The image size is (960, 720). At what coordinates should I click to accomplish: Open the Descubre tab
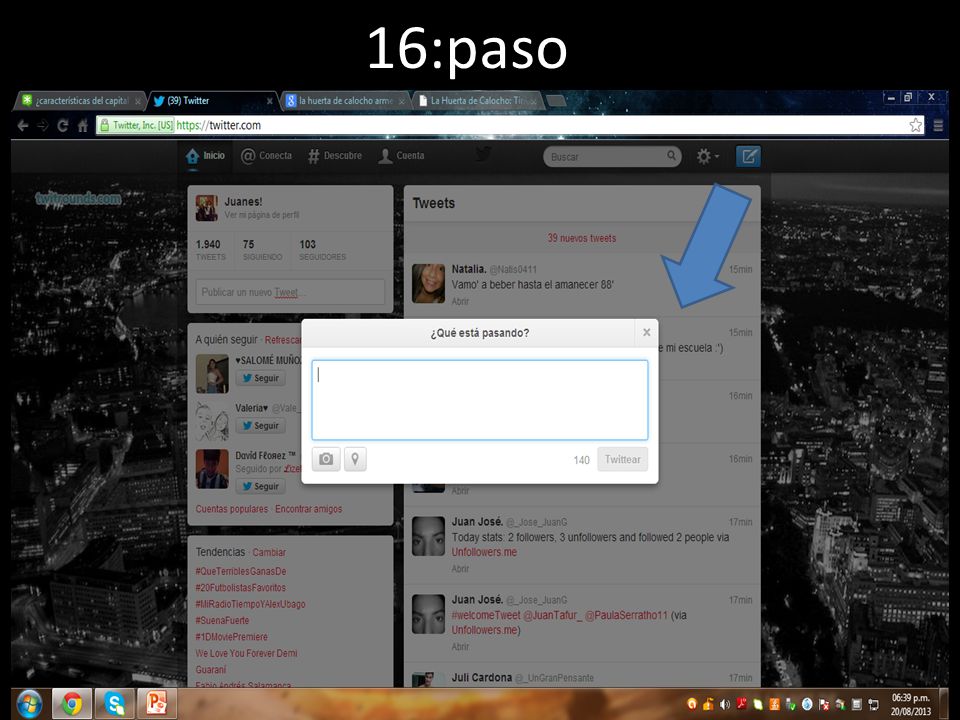click(x=335, y=156)
